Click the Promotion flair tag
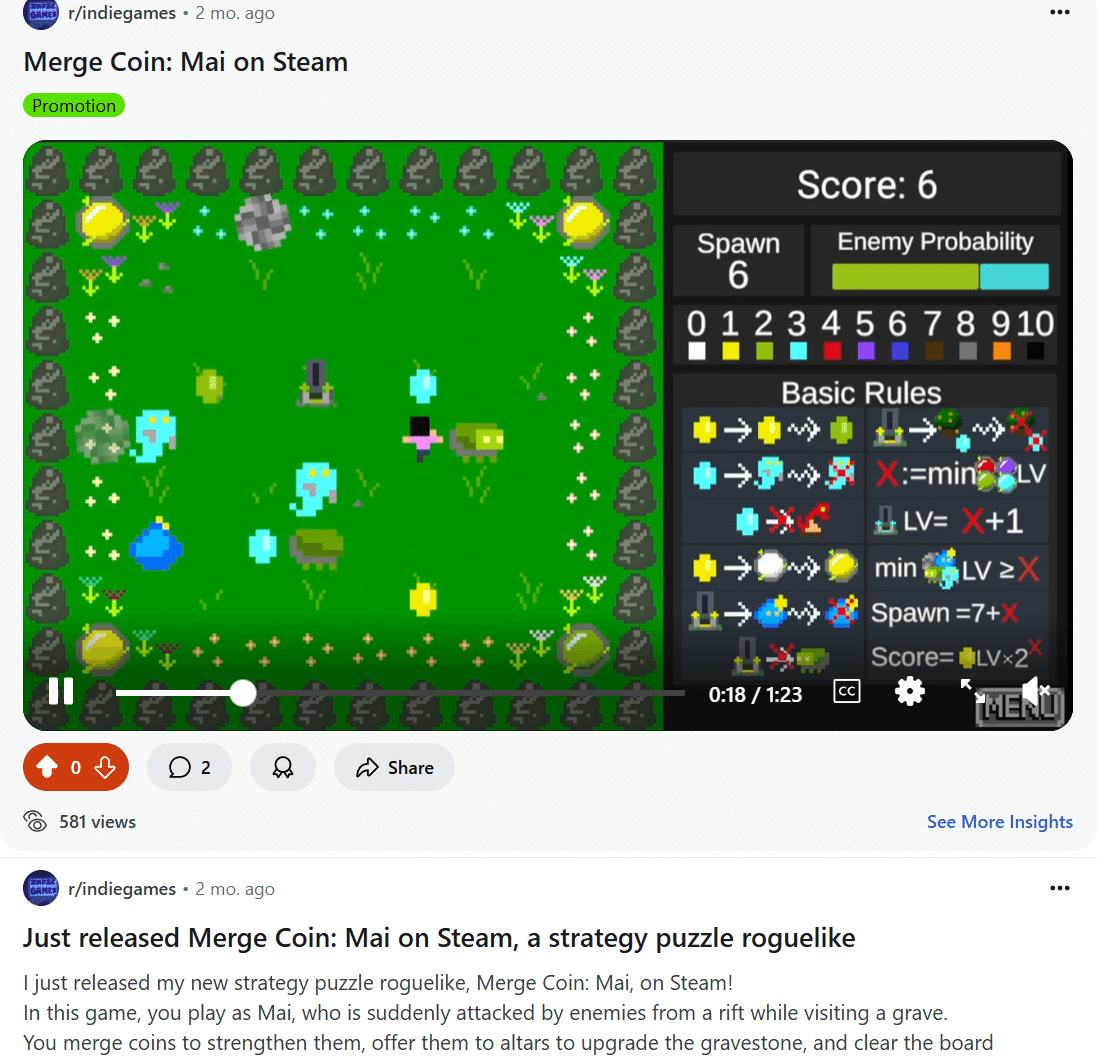Screen dimensions: 1104x1064 coord(74,106)
